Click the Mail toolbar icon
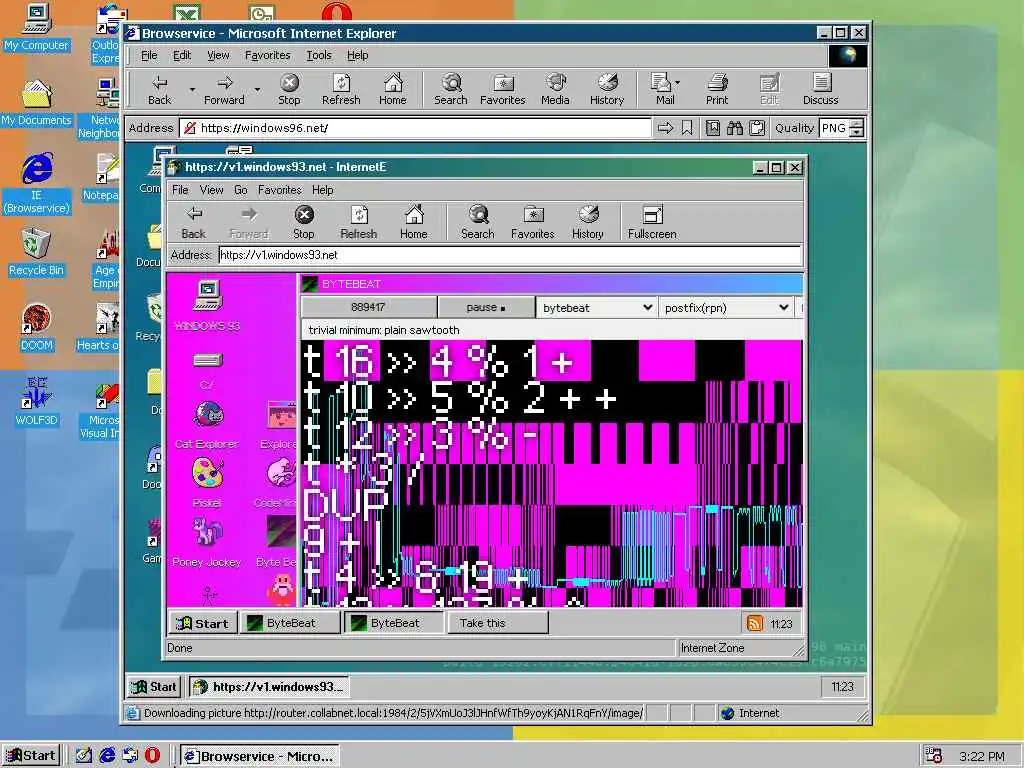 point(662,89)
